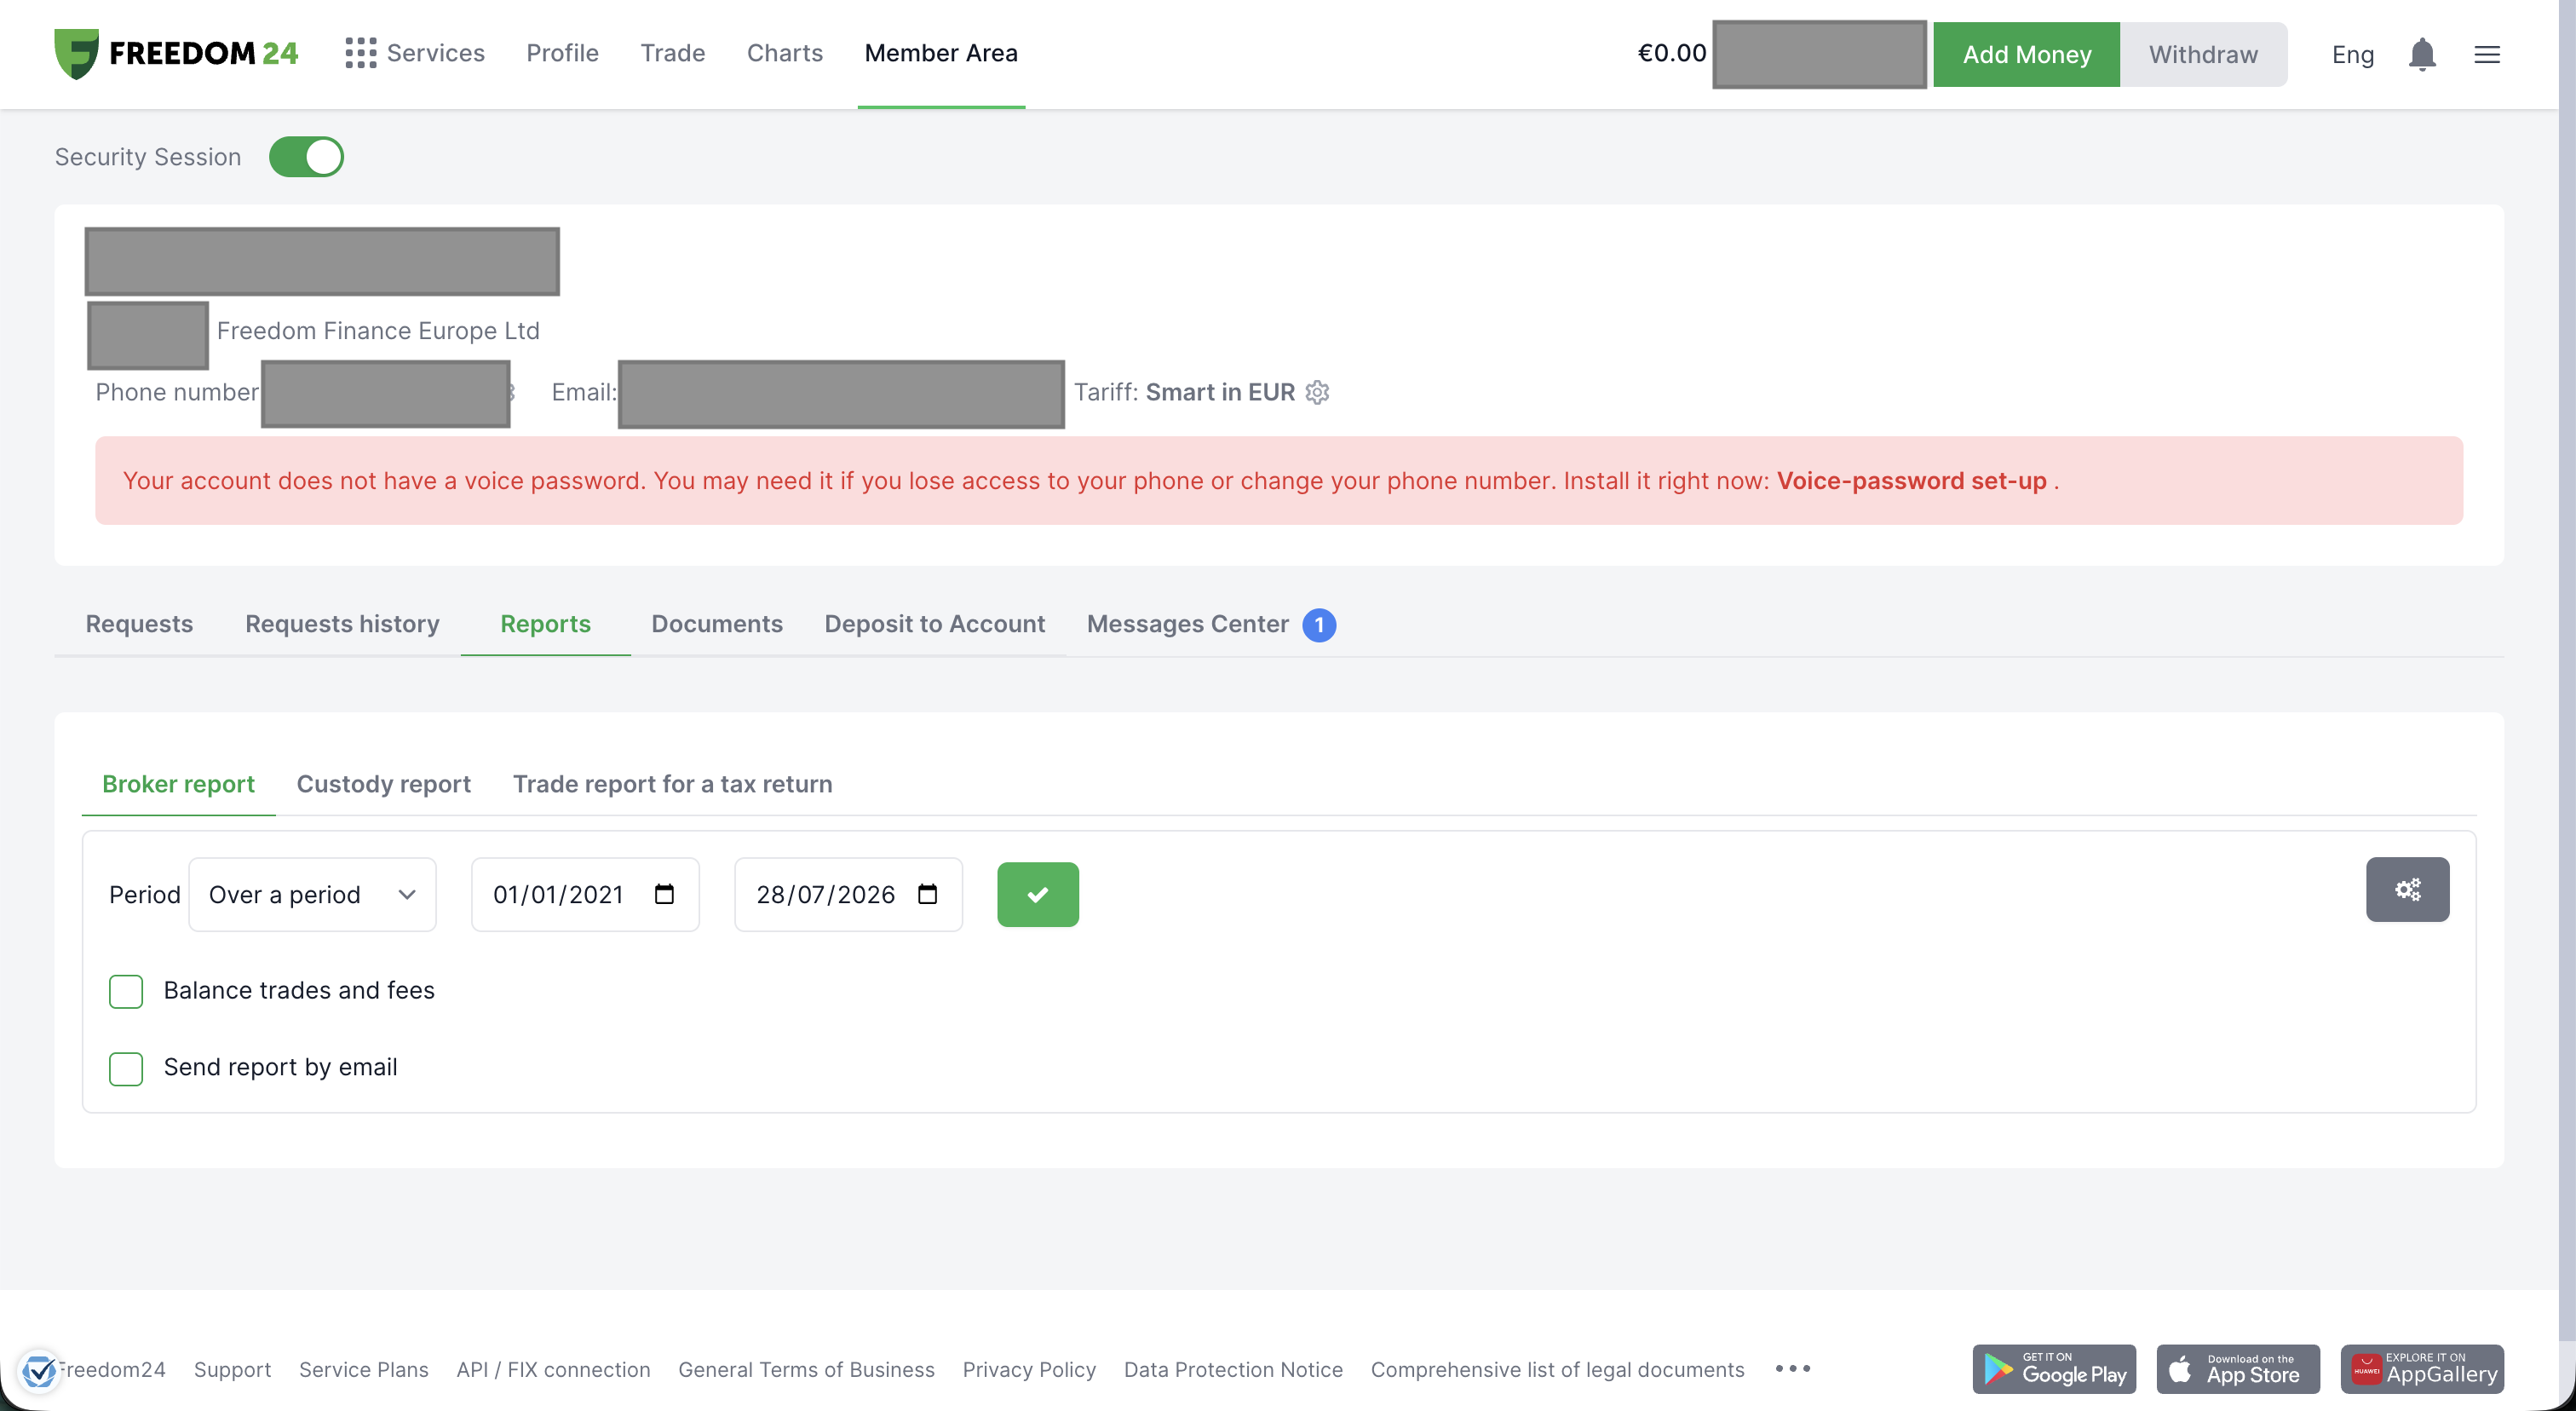Open Google Play store badge
Screen dimensions: 2576x1411
tap(2054, 1369)
